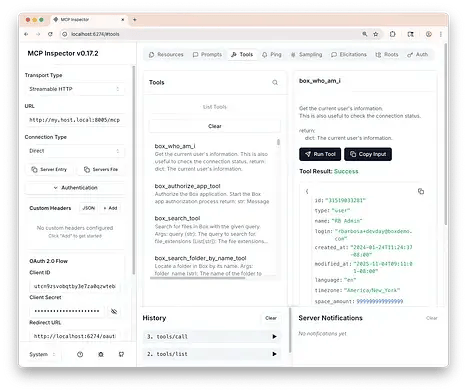
Task: Select the box_search_folder_by_name_tool entry
Action: (x=213, y=265)
